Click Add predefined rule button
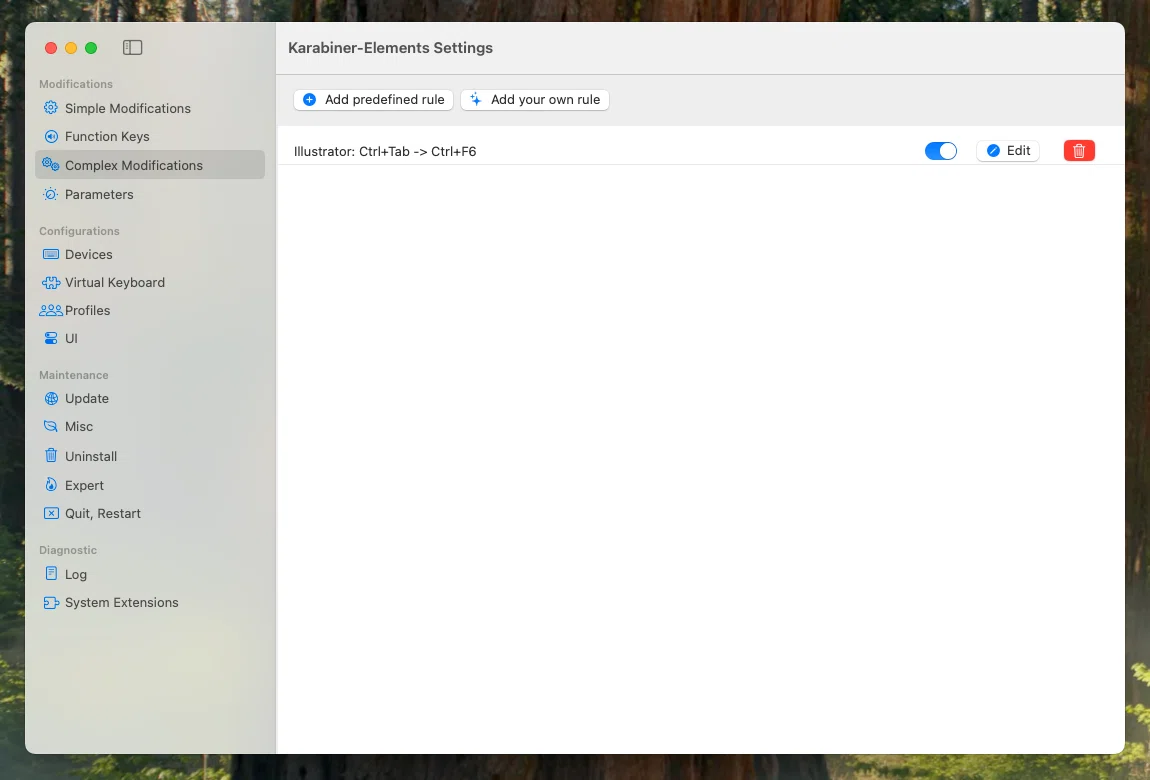This screenshot has height=780, width=1150. (x=373, y=100)
